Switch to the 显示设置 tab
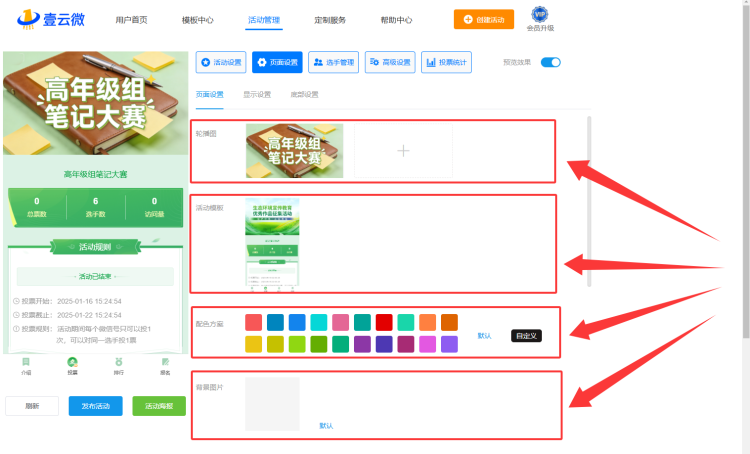Screen dimensions: 750x454 click(x=257, y=94)
